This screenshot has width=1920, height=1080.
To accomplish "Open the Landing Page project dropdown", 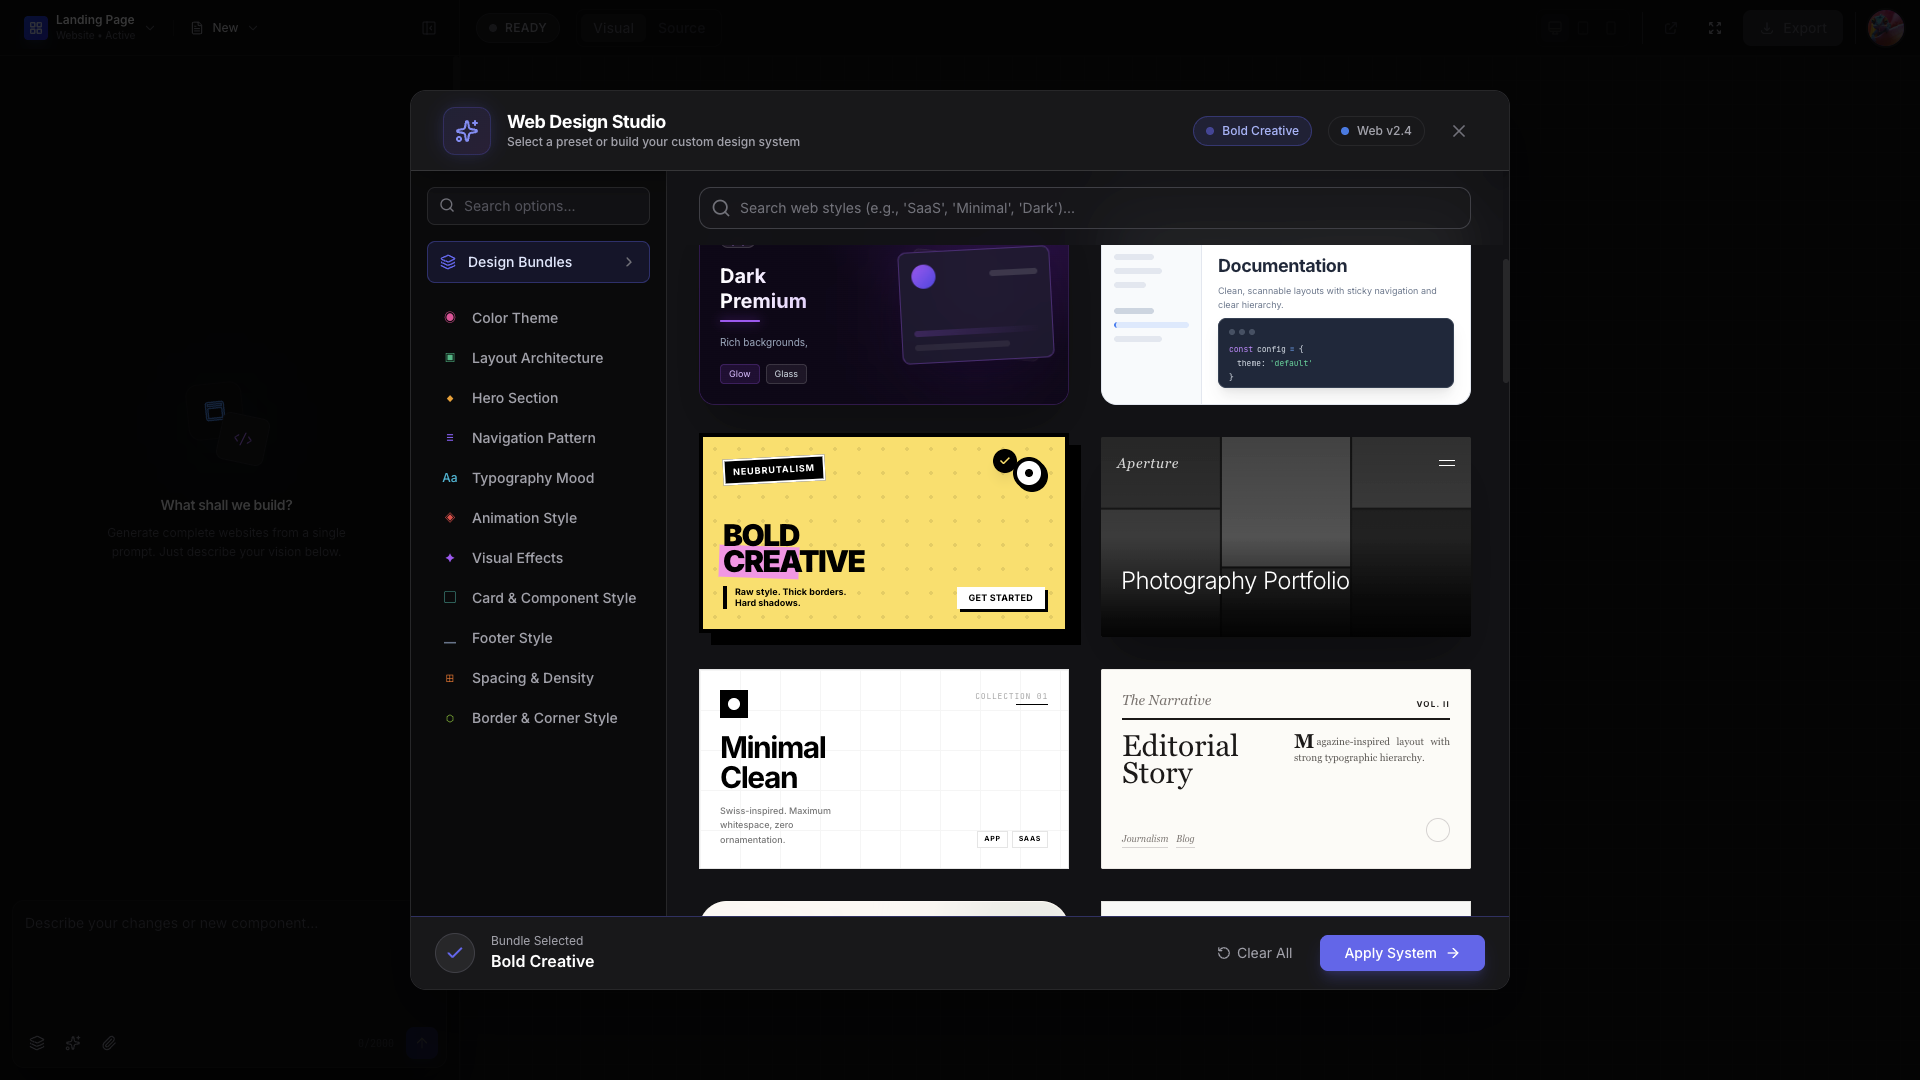I will [x=150, y=28].
